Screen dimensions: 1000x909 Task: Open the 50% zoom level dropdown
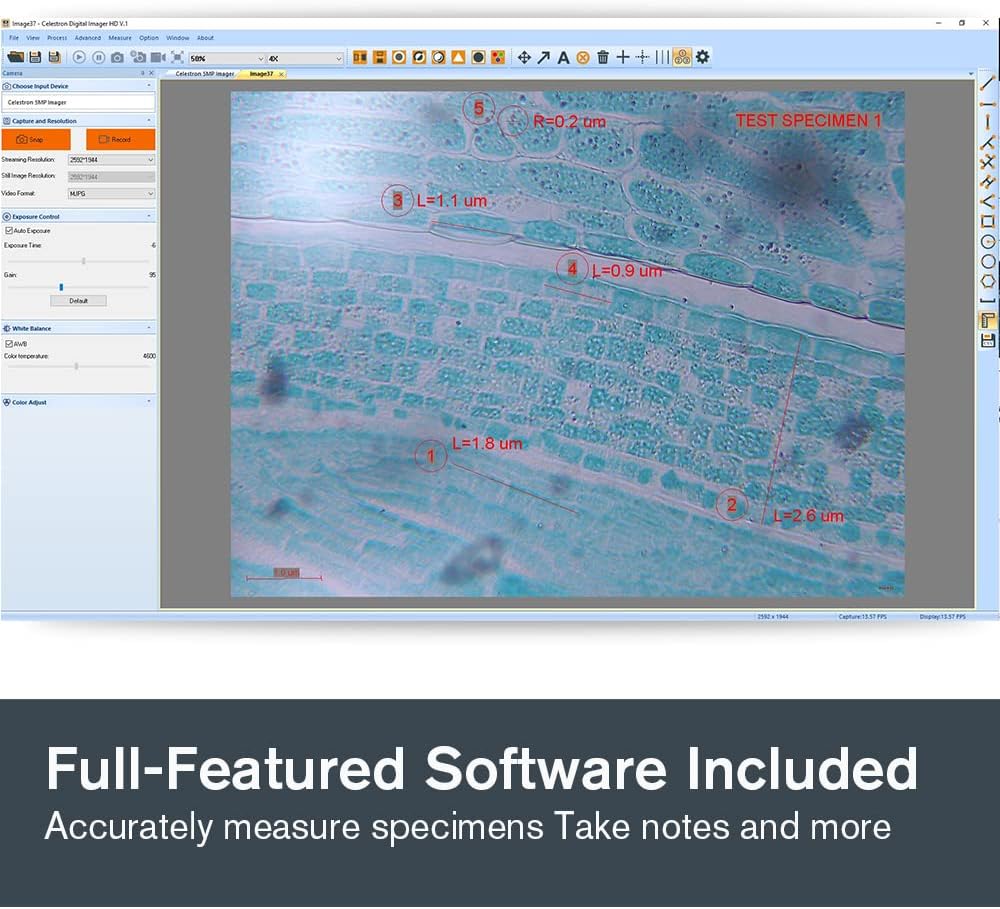pos(226,58)
